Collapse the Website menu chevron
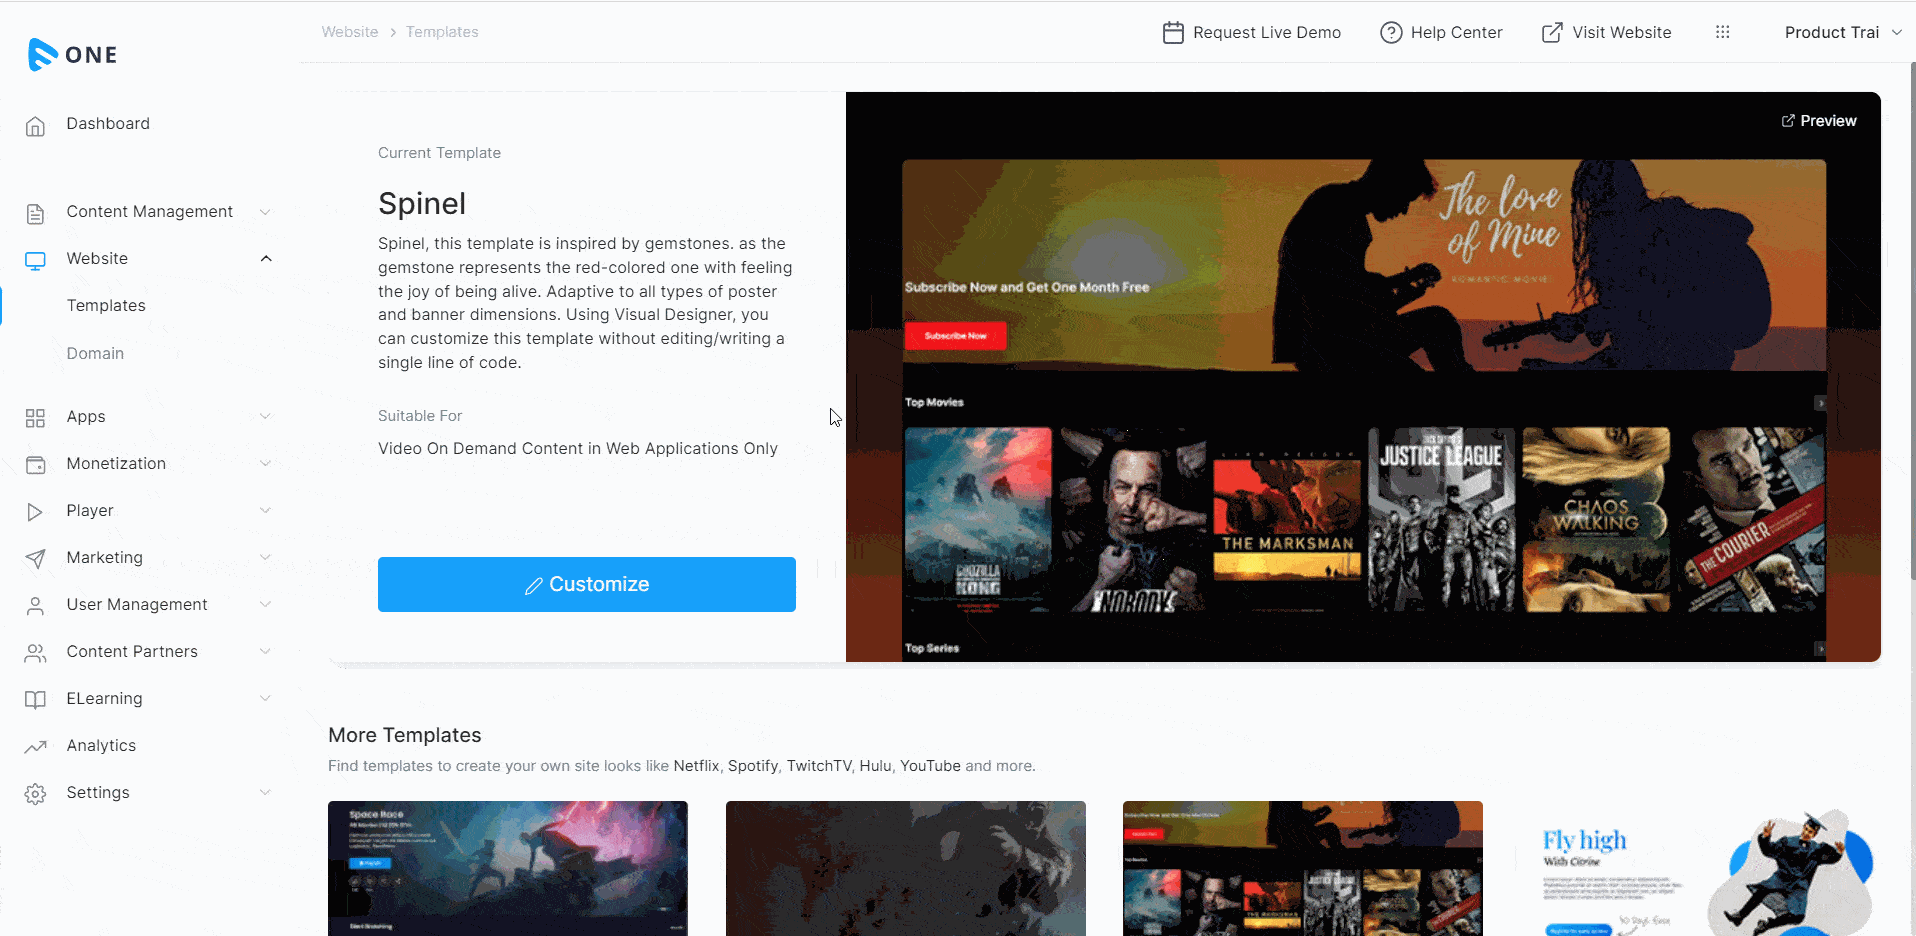1916x936 pixels. point(266,259)
